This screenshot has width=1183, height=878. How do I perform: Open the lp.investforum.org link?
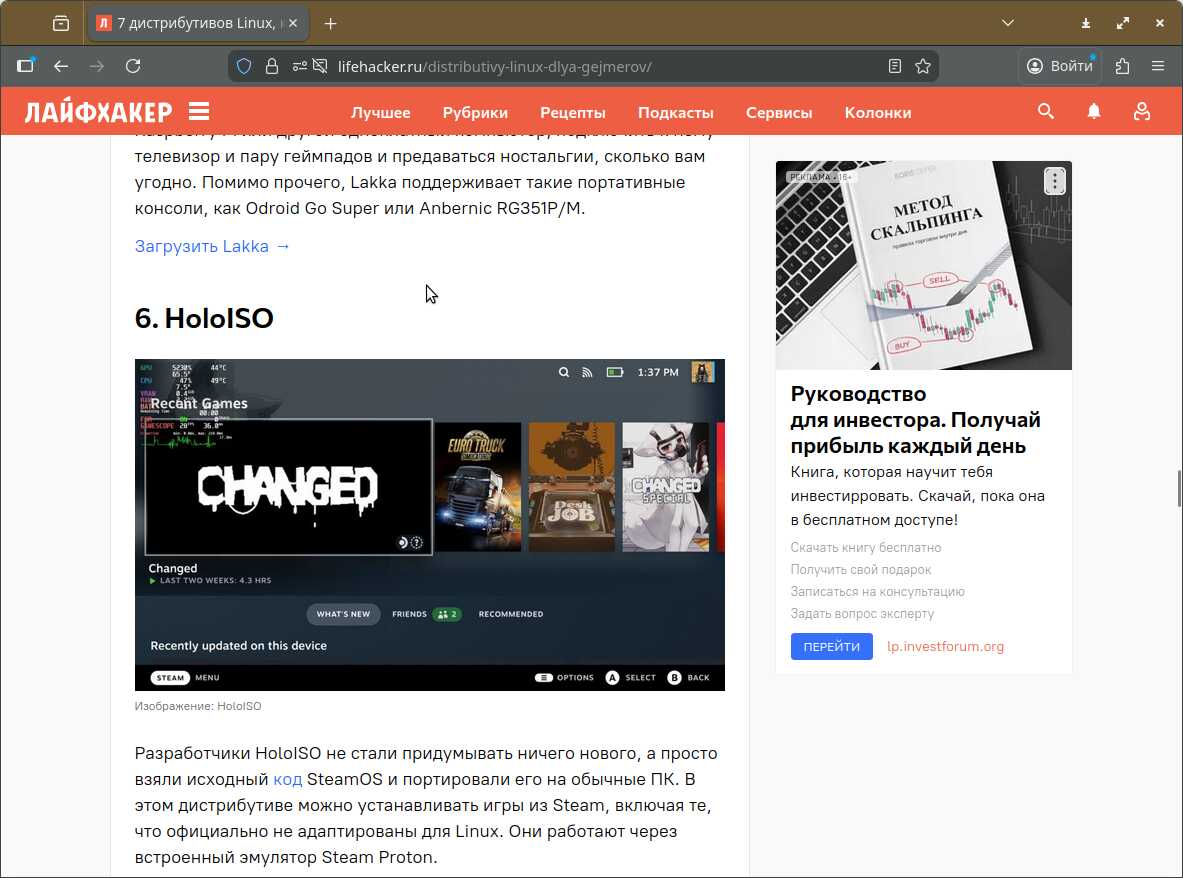[x=945, y=646]
